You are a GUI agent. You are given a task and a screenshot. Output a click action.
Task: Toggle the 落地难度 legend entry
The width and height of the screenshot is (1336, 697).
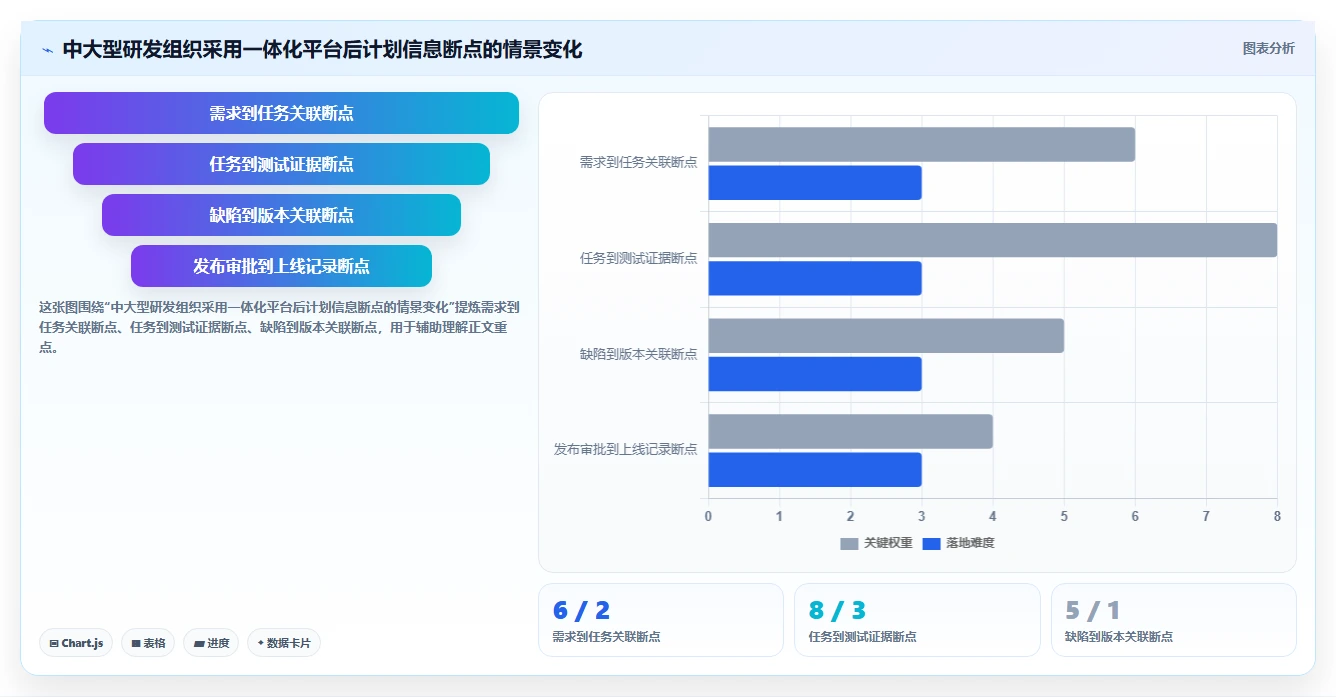tap(958, 543)
